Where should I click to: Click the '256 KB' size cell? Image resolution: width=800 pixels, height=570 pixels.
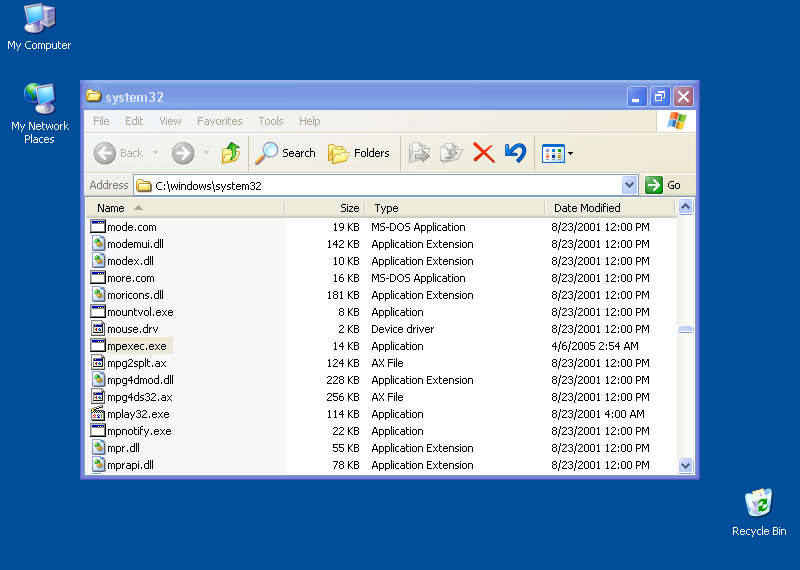[343, 397]
